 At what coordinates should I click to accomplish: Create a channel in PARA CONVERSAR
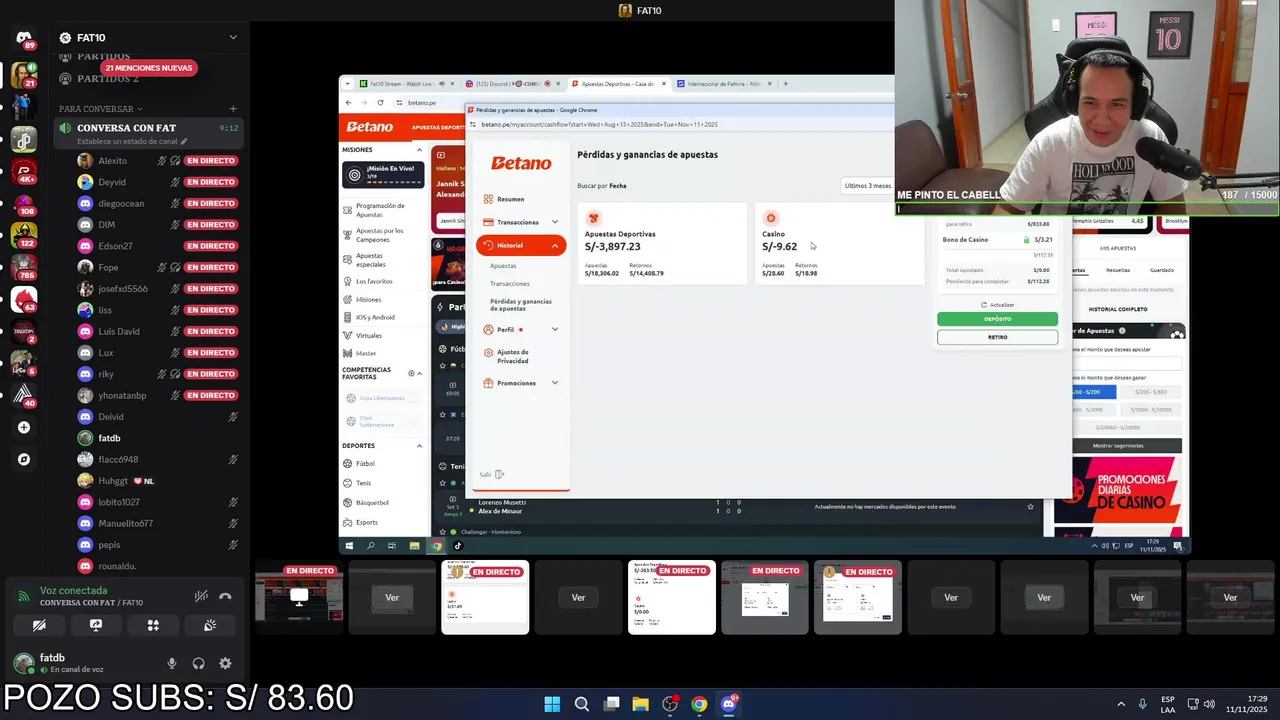point(233,109)
